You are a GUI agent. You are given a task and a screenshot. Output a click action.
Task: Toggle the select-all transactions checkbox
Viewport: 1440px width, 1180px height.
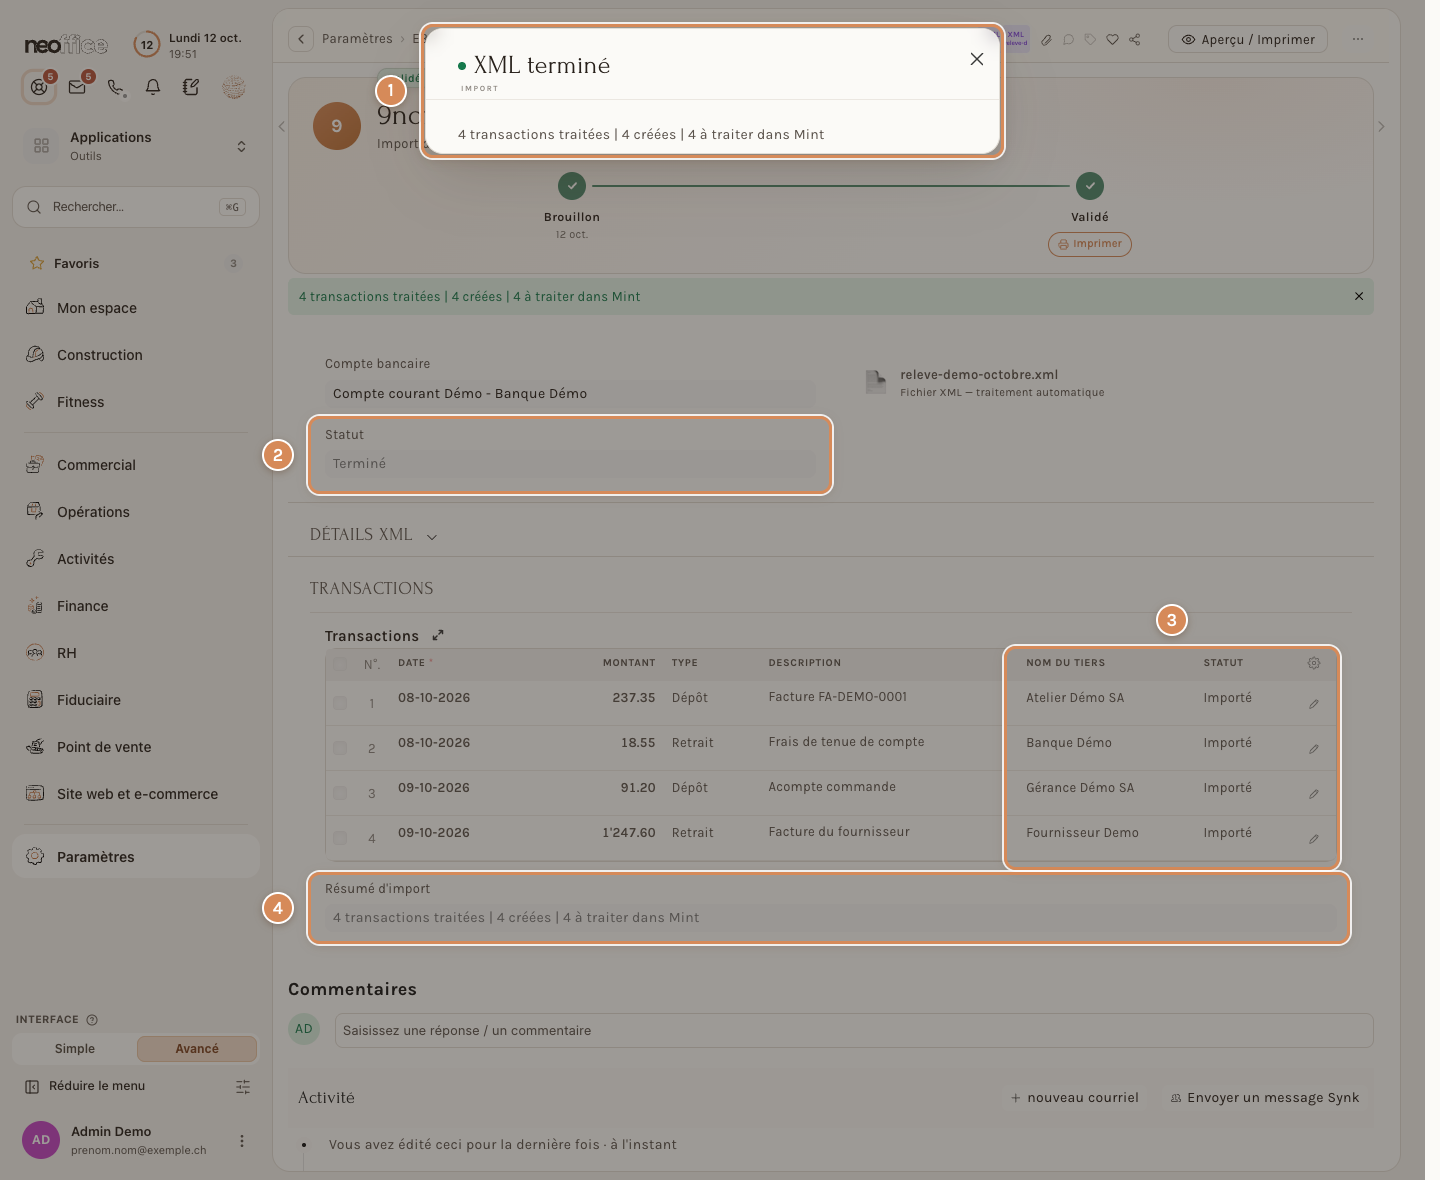pos(340,664)
